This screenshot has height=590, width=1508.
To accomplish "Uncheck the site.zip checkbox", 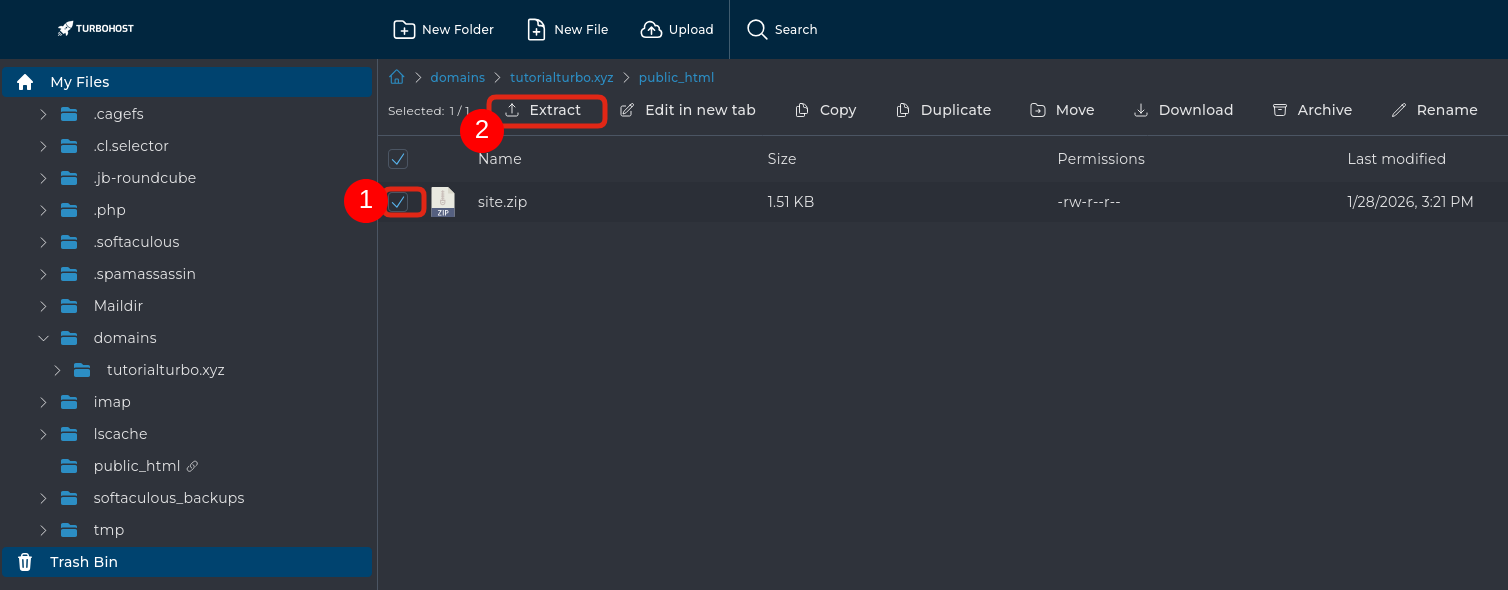I will point(398,202).
